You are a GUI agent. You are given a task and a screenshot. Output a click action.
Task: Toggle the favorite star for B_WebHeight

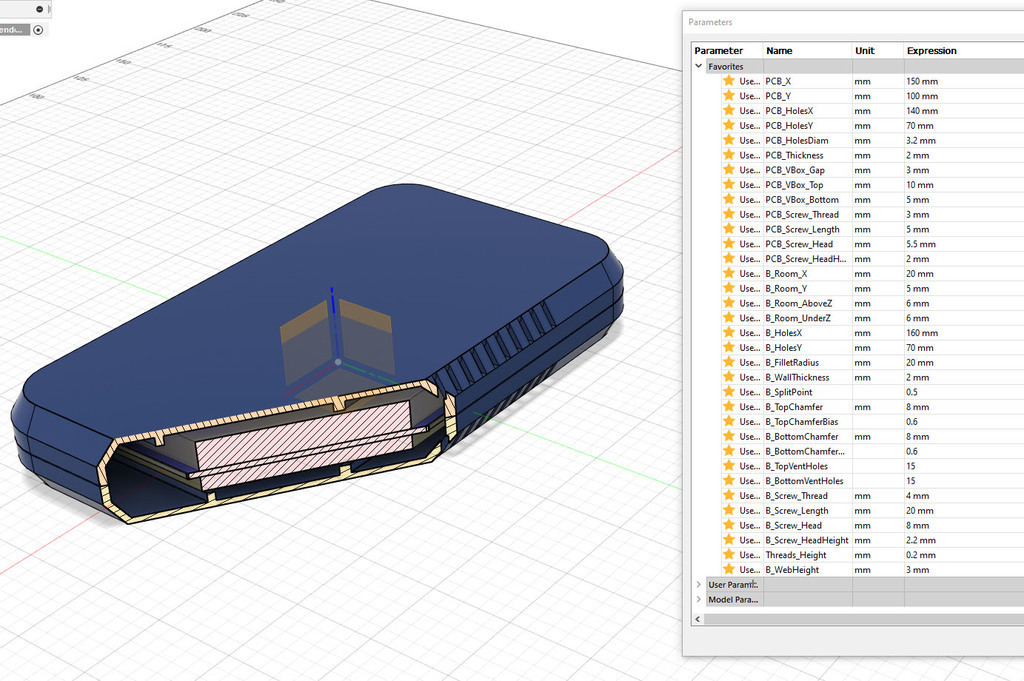[x=728, y=569]
